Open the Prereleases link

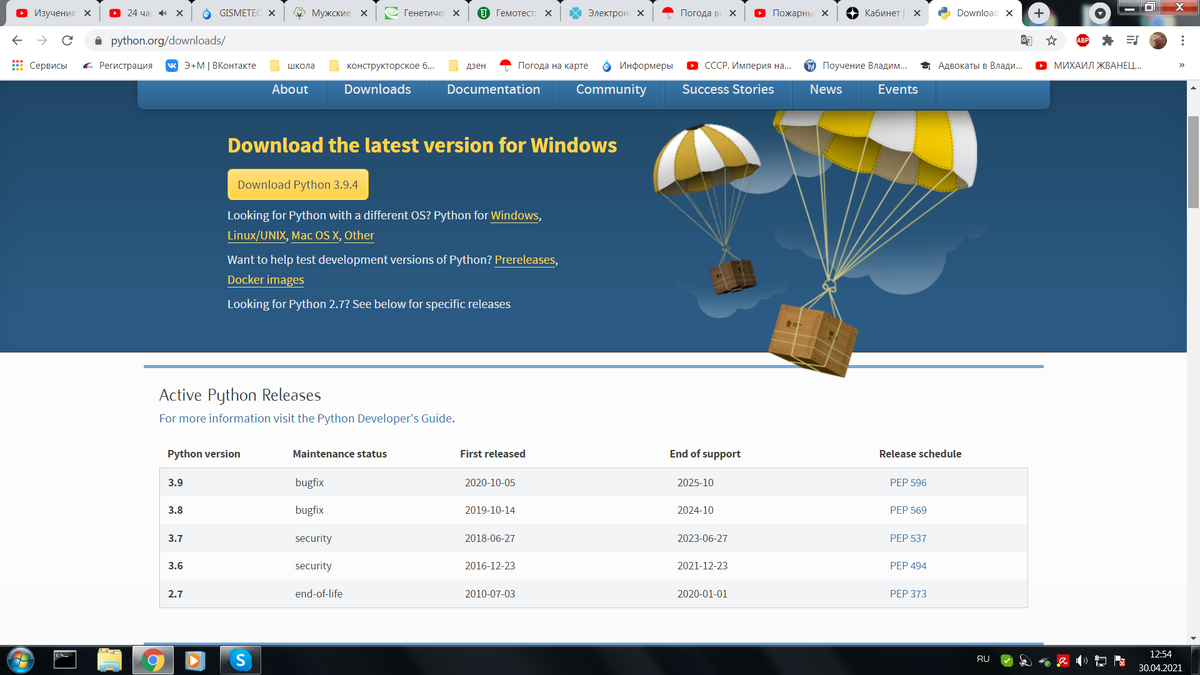coord(524,259)
